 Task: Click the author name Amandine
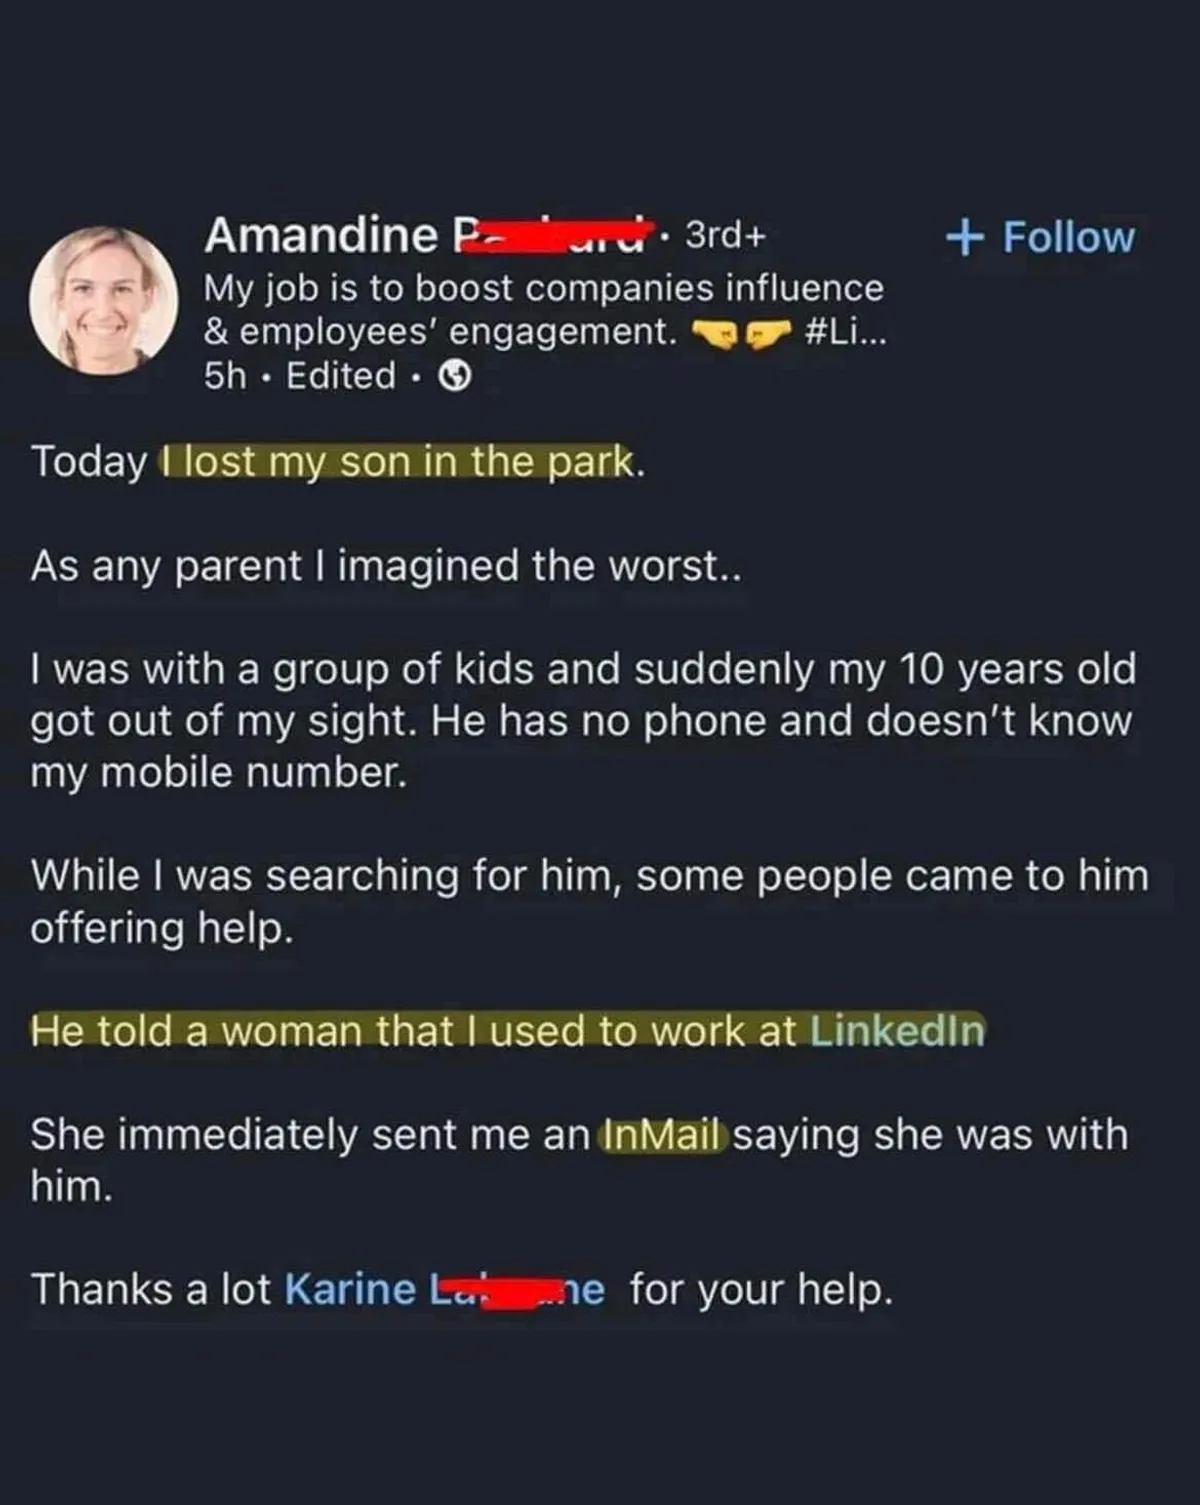pyautogui.click(x=320, y=236)
